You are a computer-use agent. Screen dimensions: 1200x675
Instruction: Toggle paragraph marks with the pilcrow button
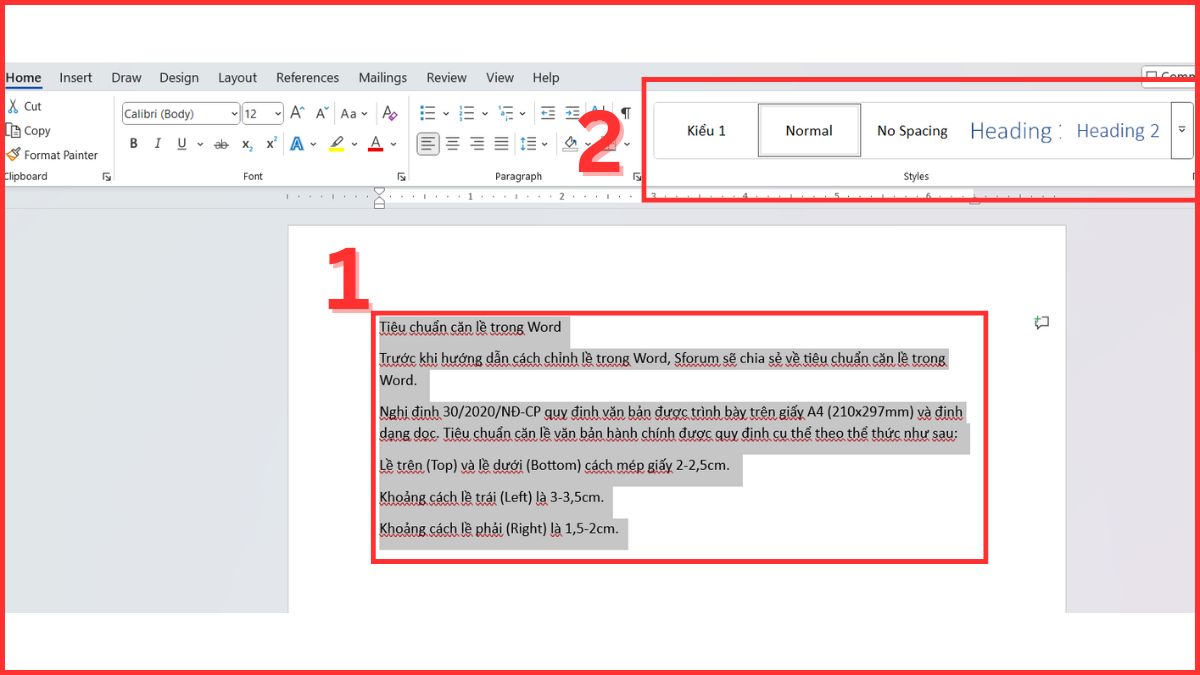[626, 114]
